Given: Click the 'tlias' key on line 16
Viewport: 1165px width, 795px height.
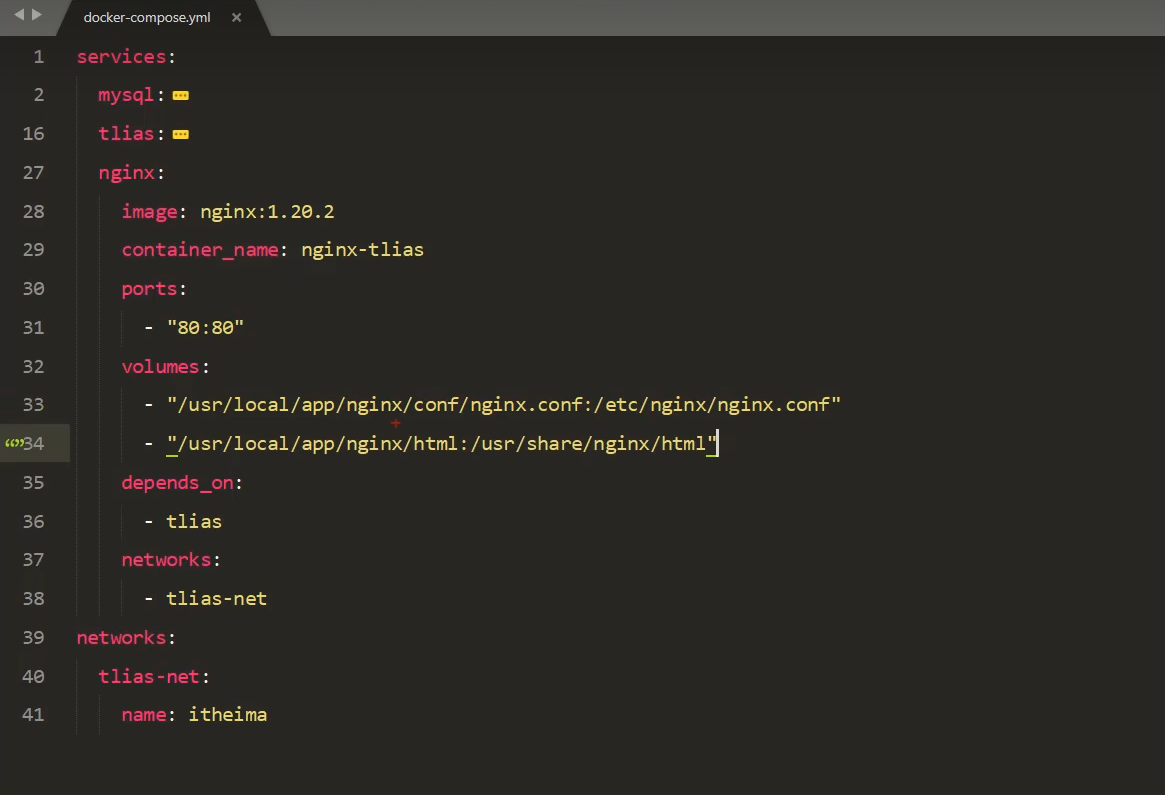Looking at the screenshot, I should [126, 134].
